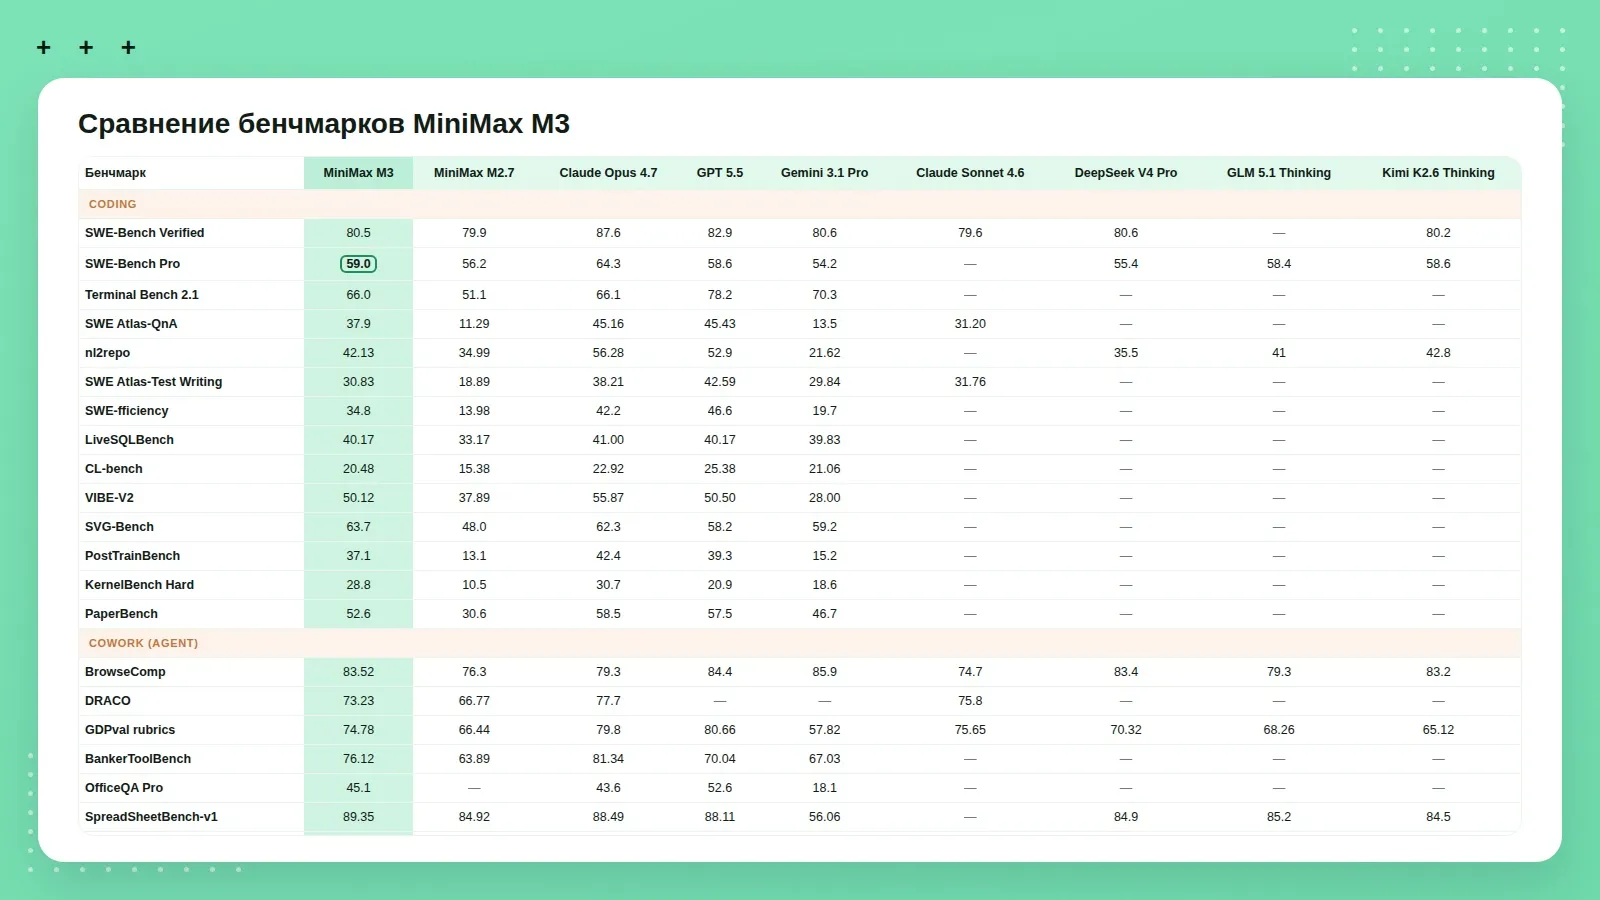Screen dimensions: 1600x900
Task: Select the SWE-Bench Verified row label
Action: [x=145, y=233]
